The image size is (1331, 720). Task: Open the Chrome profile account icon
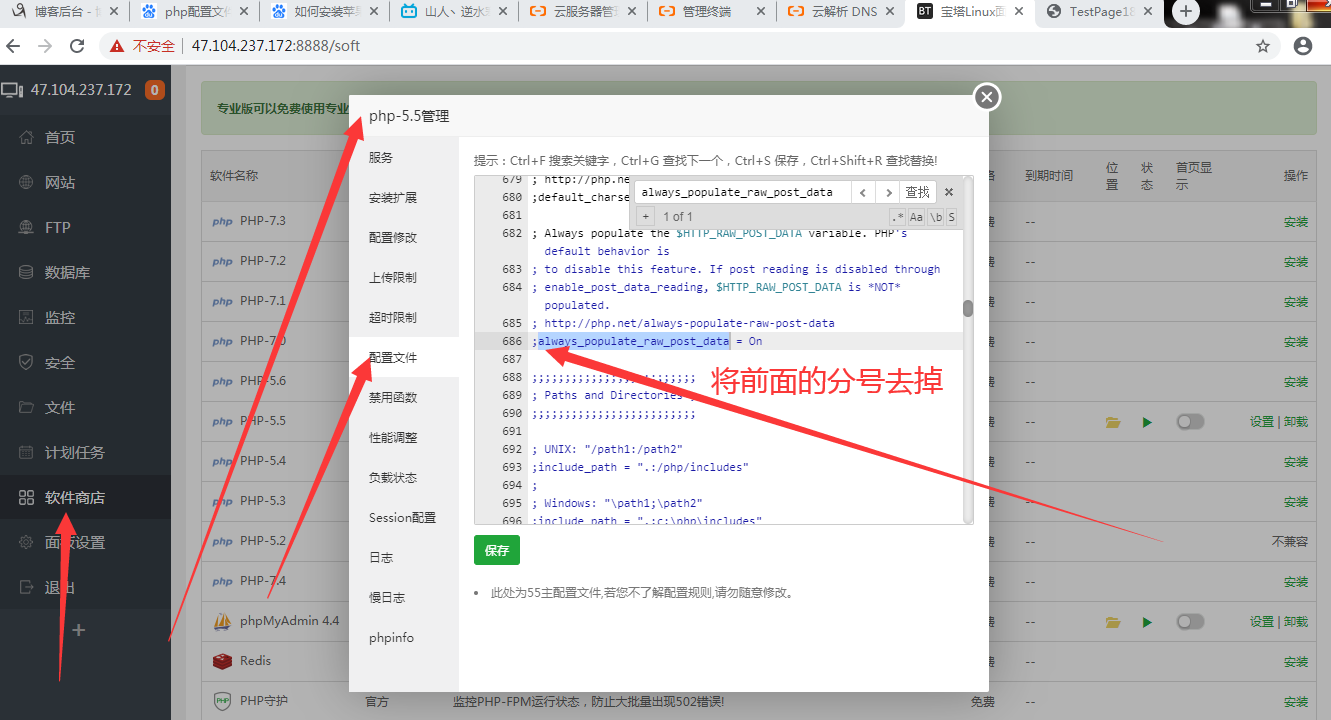click(1303, 46)
